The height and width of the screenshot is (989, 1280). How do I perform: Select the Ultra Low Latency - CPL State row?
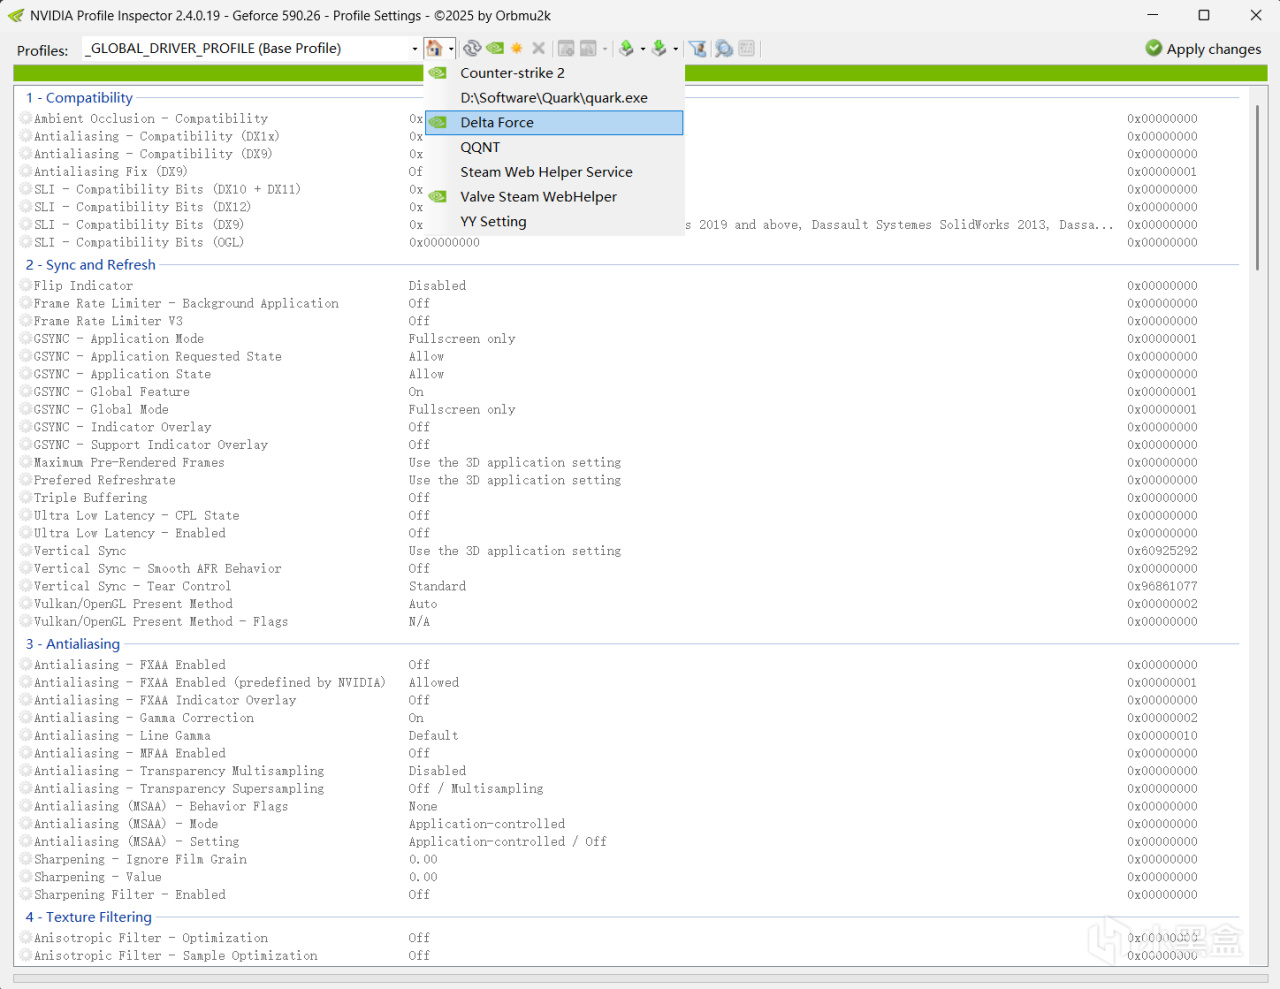pyautogui.click(x=137, y=516)
